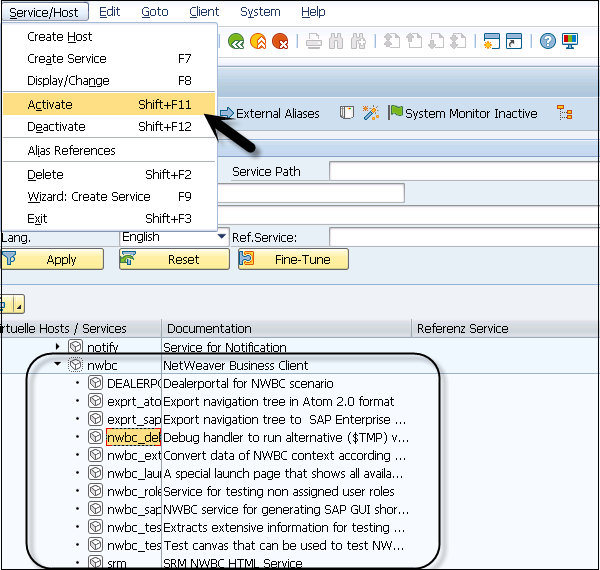Click the Print icon in toolbar
The width and height of the screenshot is (600, 570).
click(313, 41)
